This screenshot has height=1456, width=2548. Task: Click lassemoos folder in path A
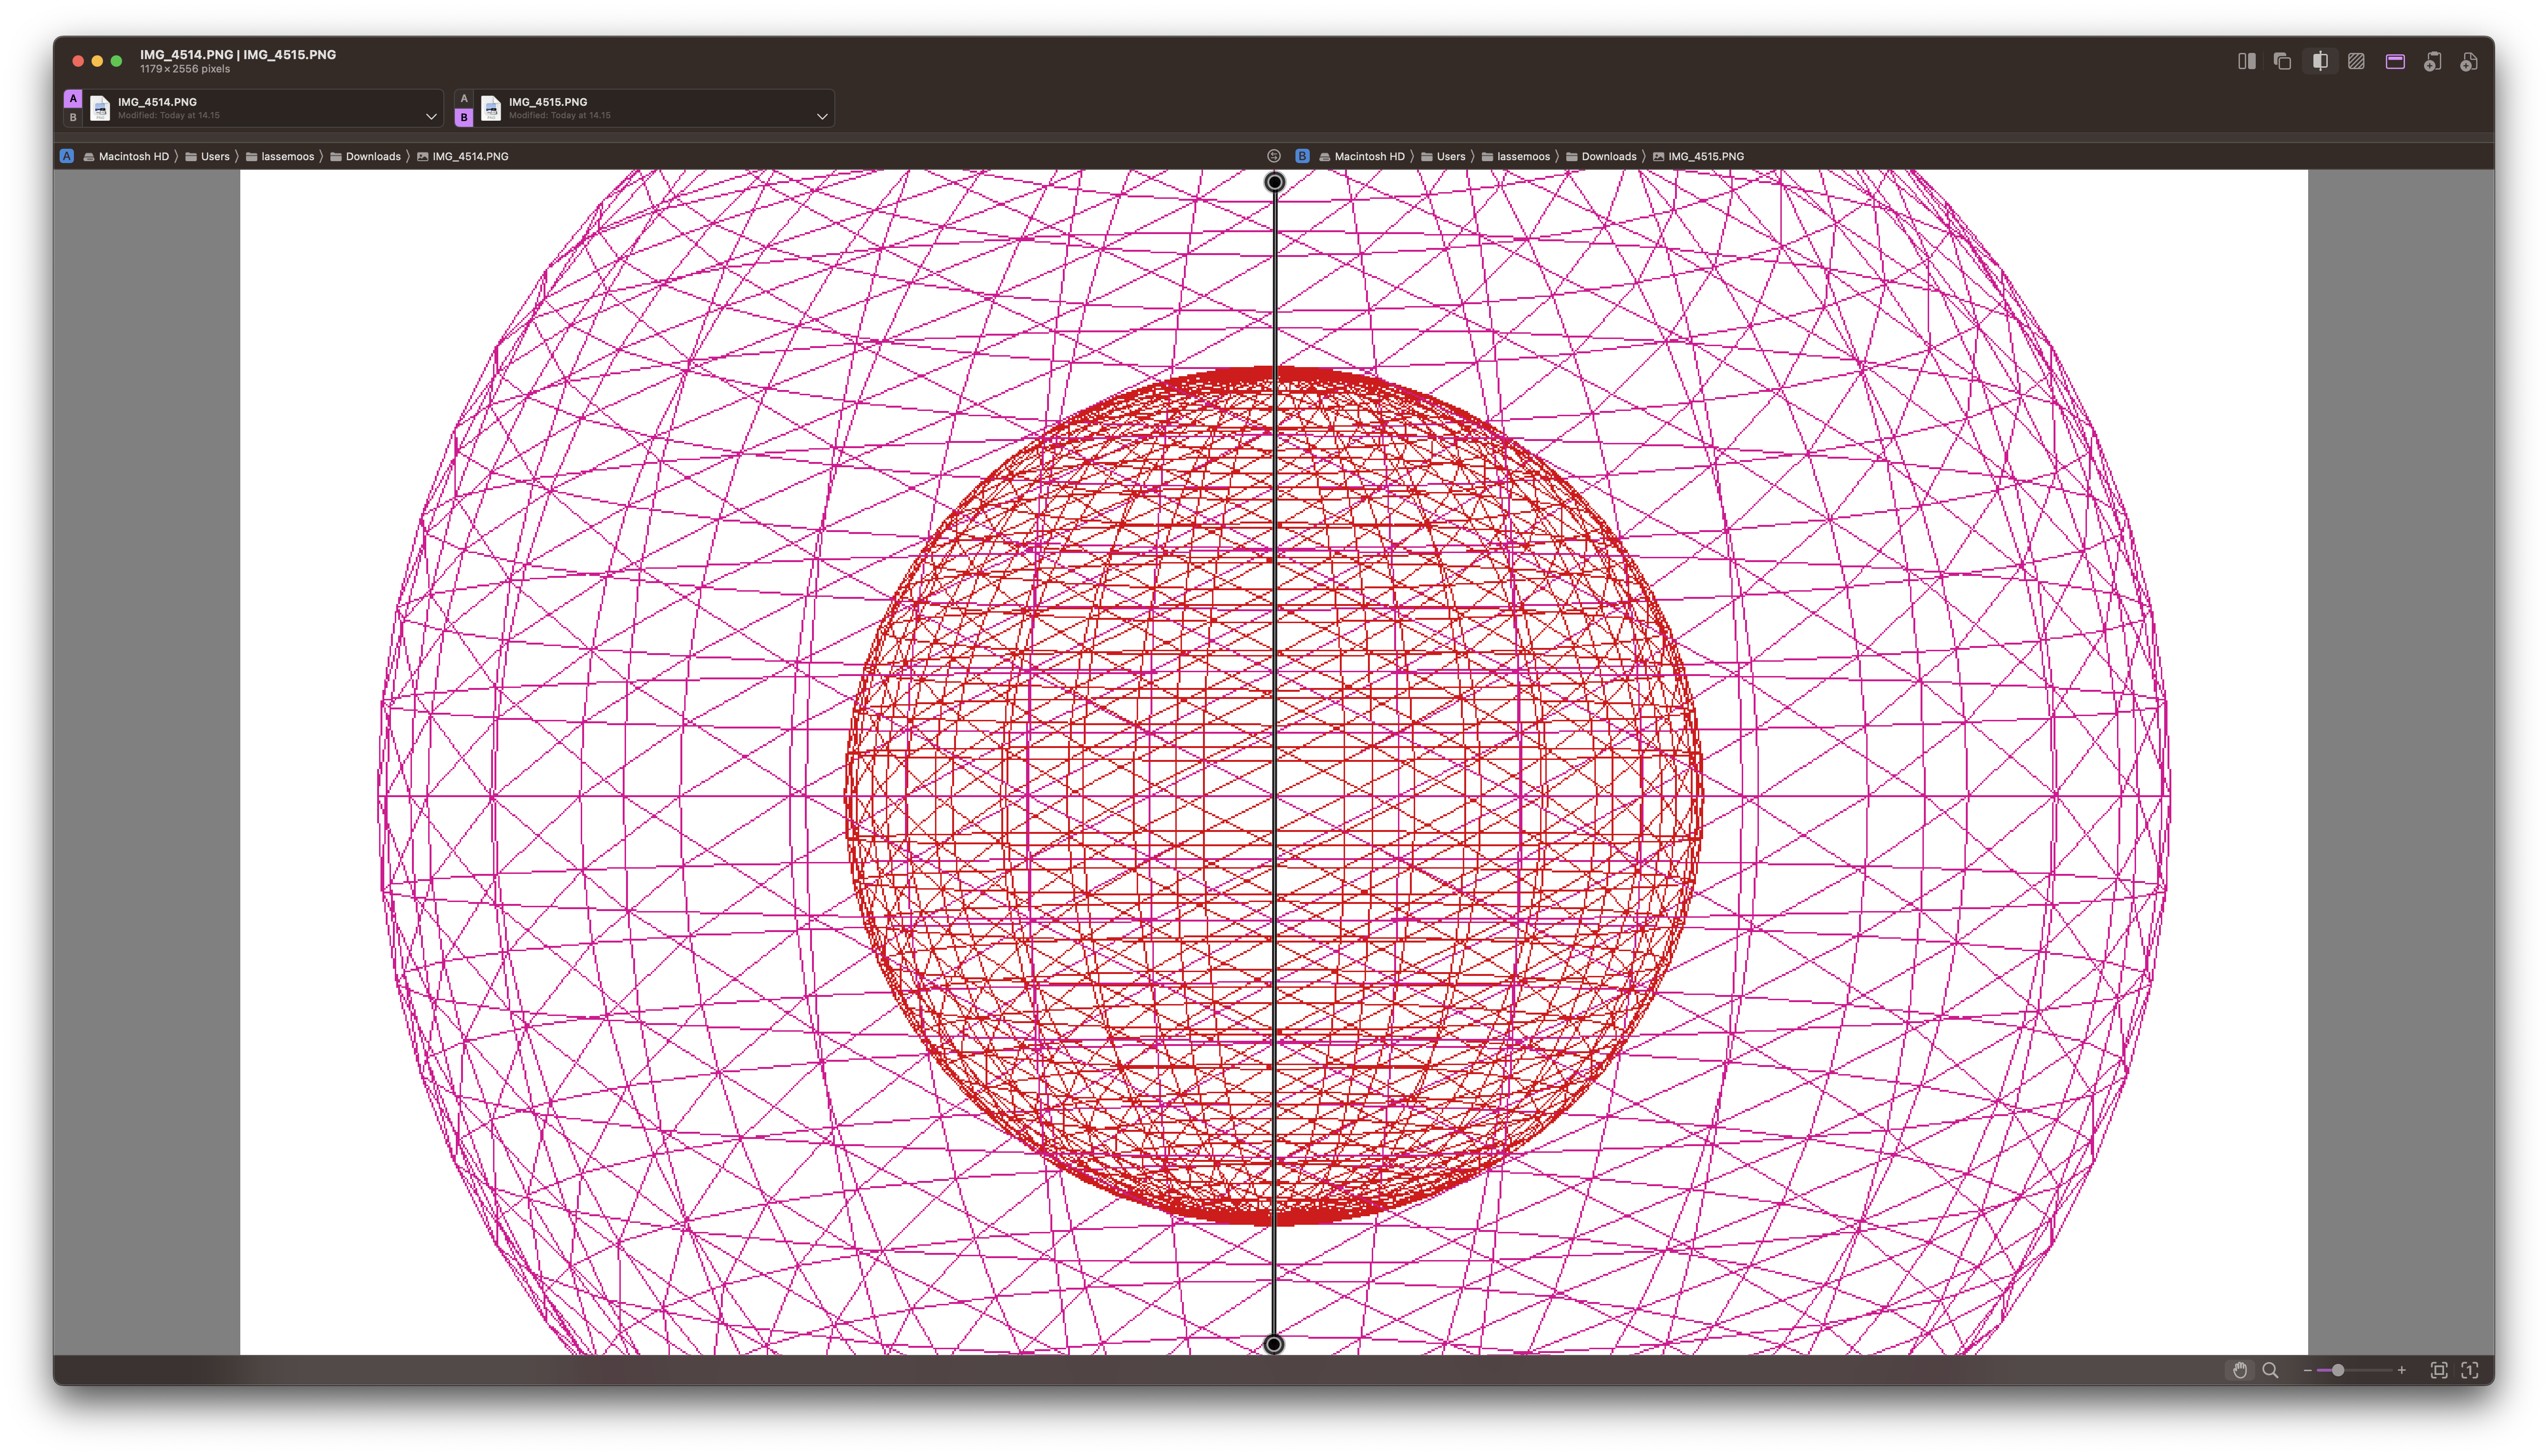point(280,156)
